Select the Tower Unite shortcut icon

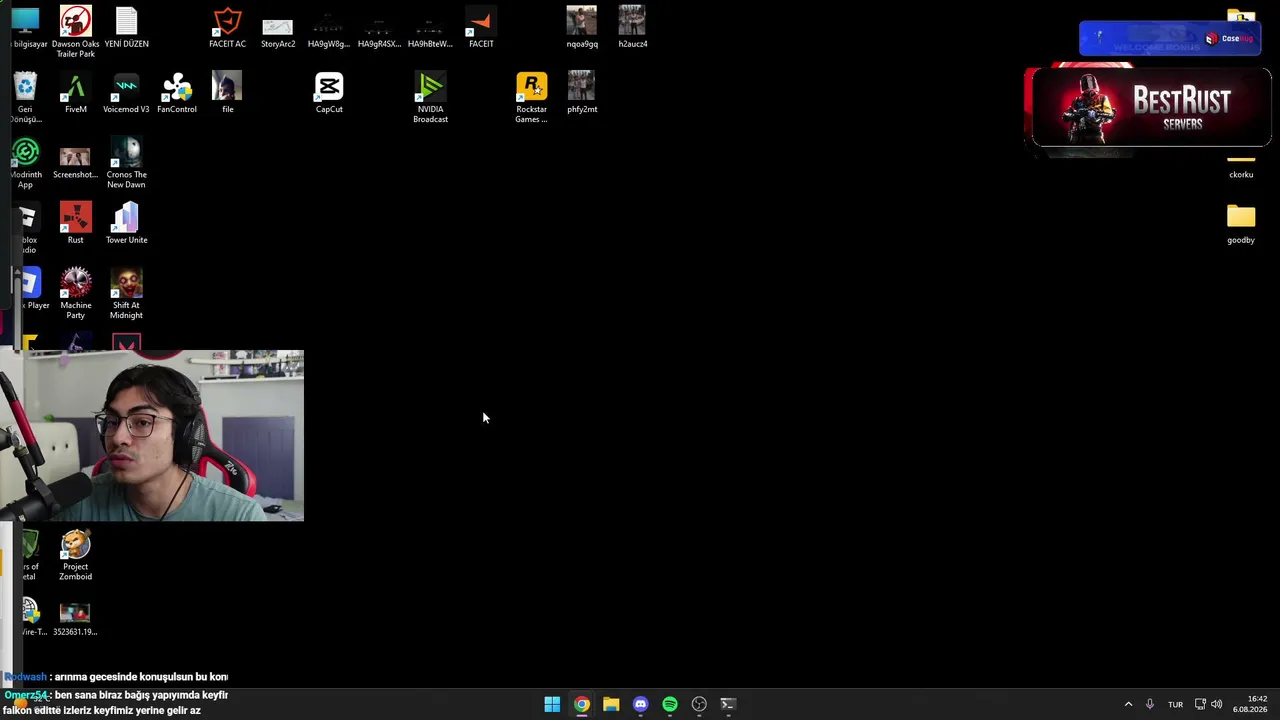[126, 223]
